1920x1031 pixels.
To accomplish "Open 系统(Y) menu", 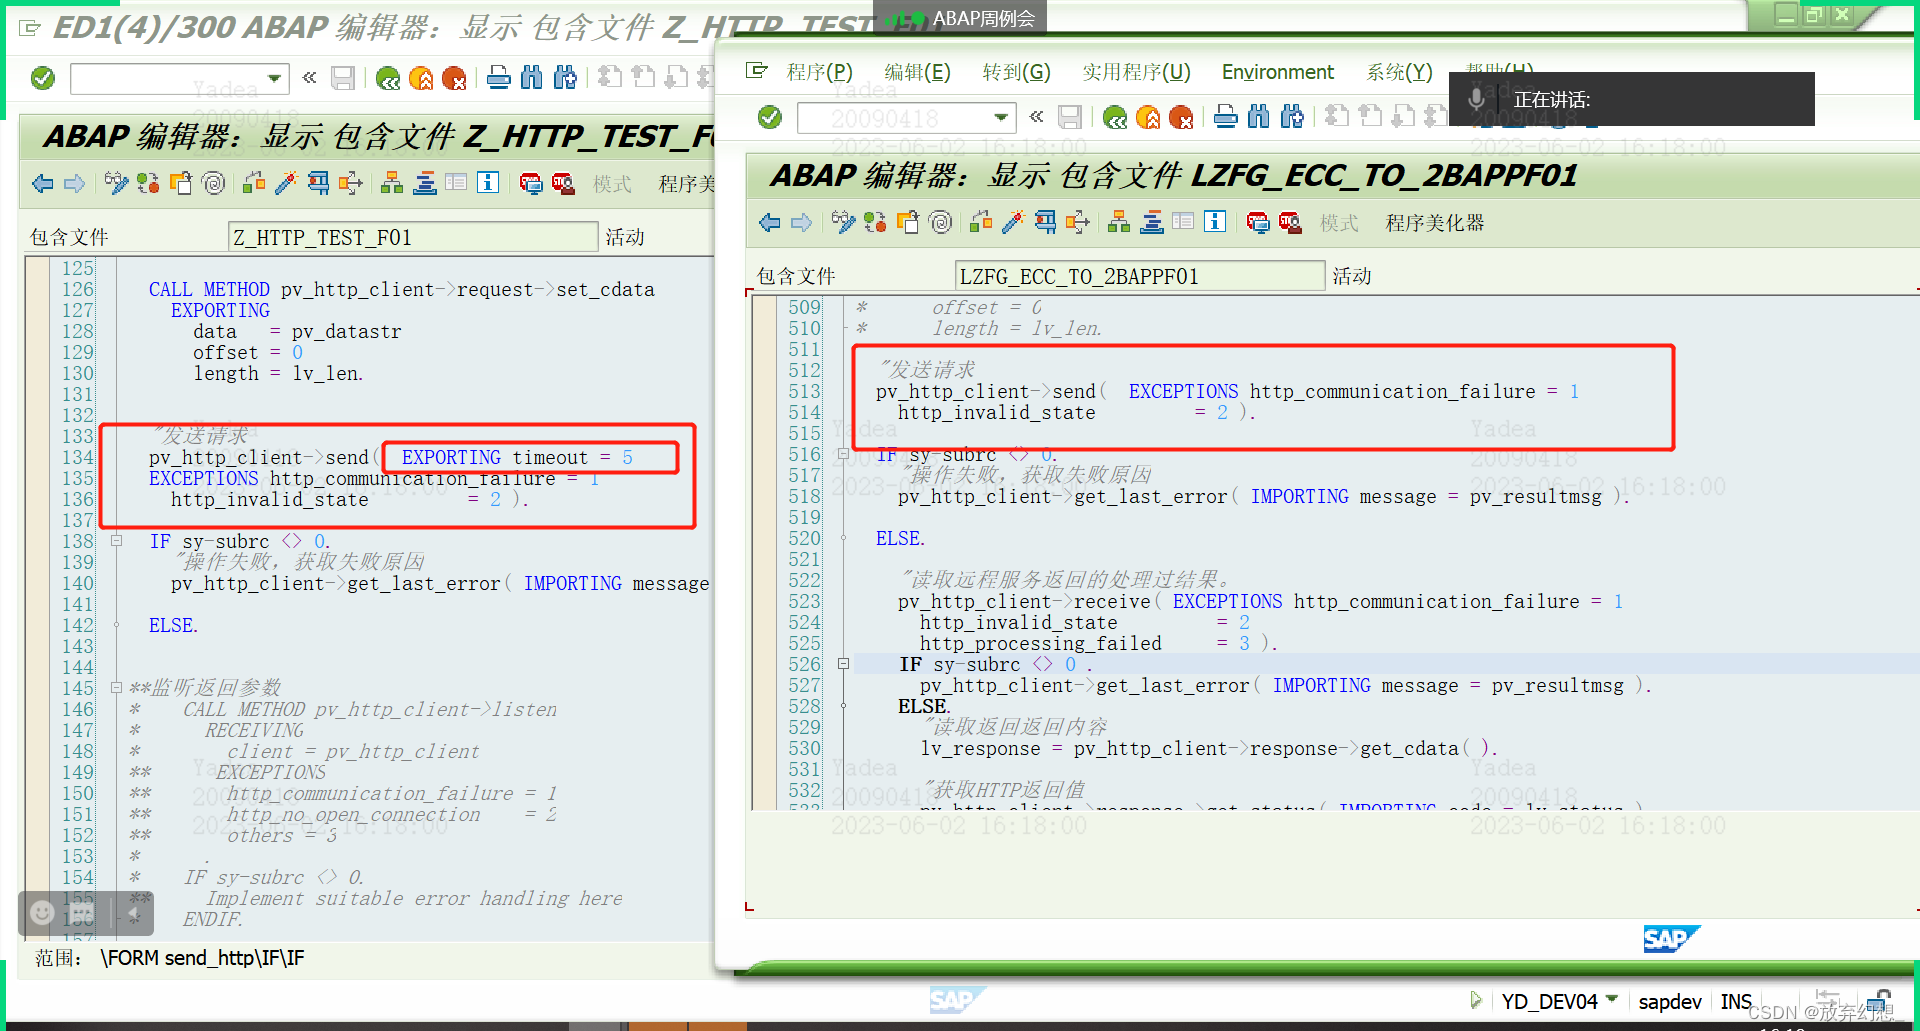I will 1399,72.
